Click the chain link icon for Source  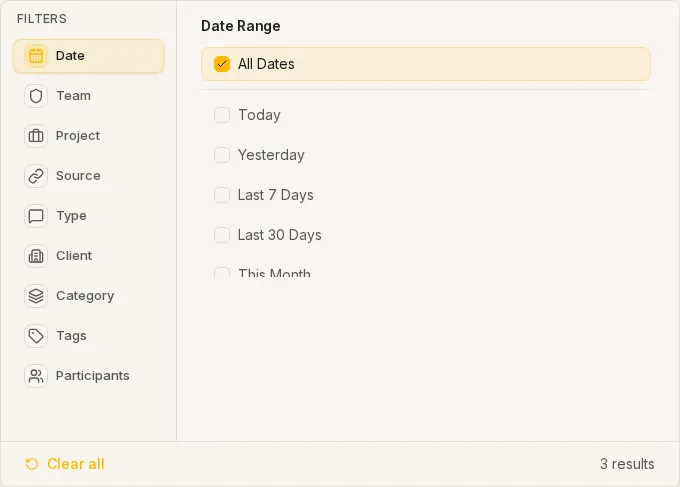click(36, 176)
